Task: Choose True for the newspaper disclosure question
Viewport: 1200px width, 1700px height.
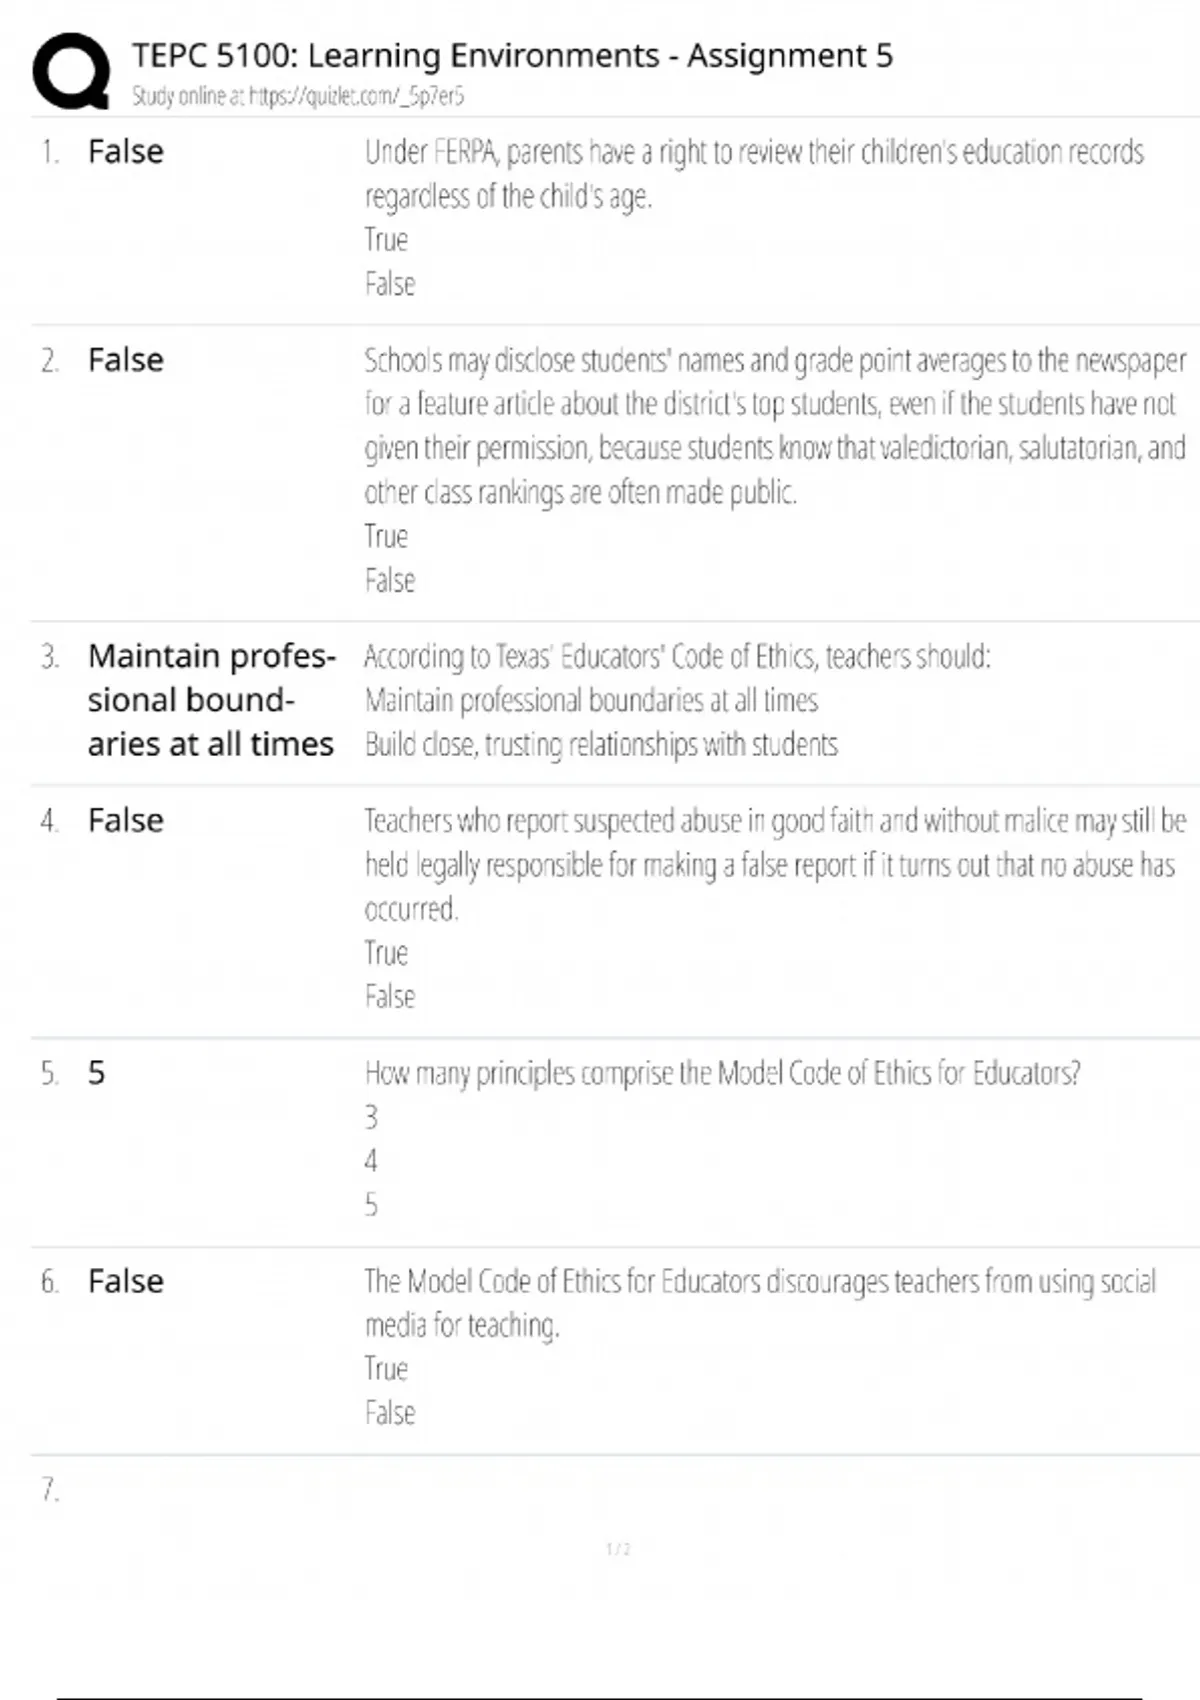Action: [386, 536]
